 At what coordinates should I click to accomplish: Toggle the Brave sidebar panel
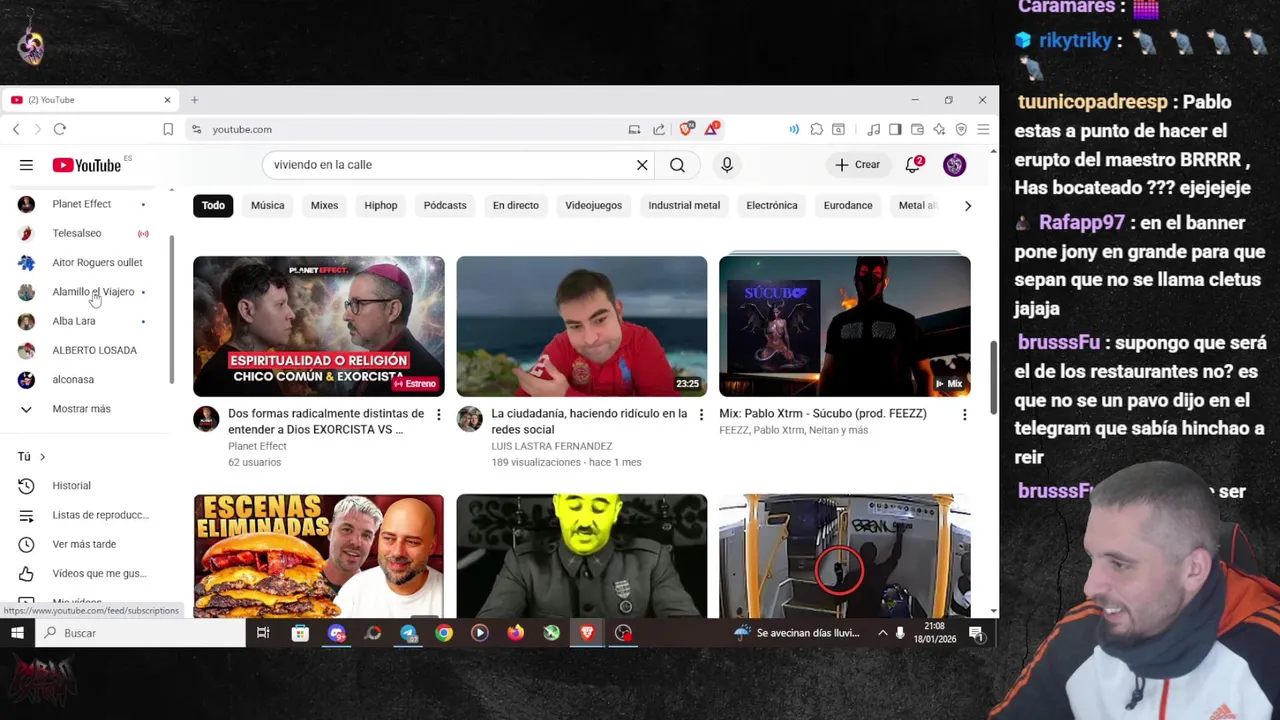(x=895, y=129)
